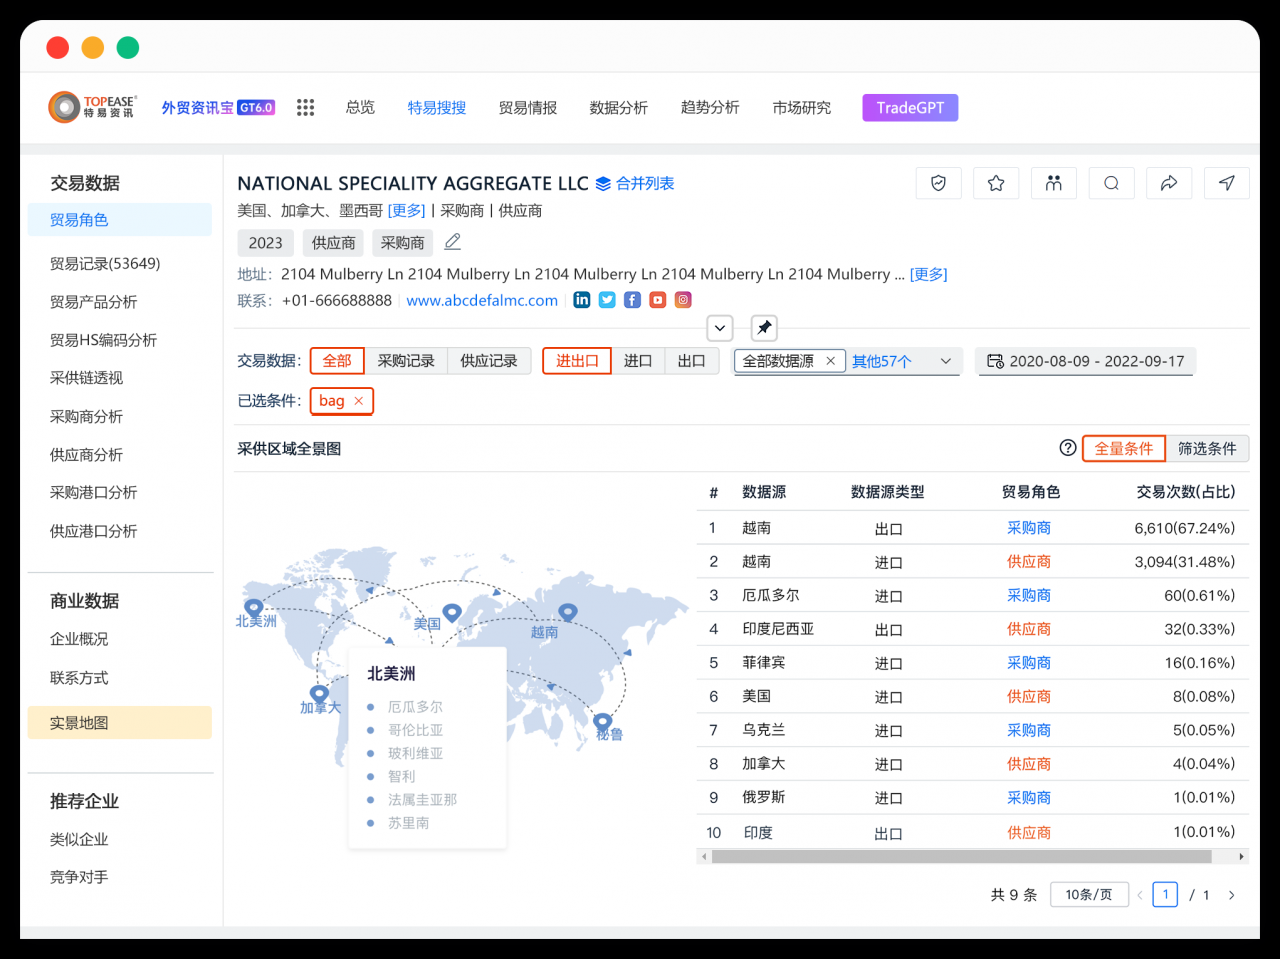The height and width of the screenshot is (959, 1280).
Task: Open 趋势分析 navigation tab
Action: [710, 107]
